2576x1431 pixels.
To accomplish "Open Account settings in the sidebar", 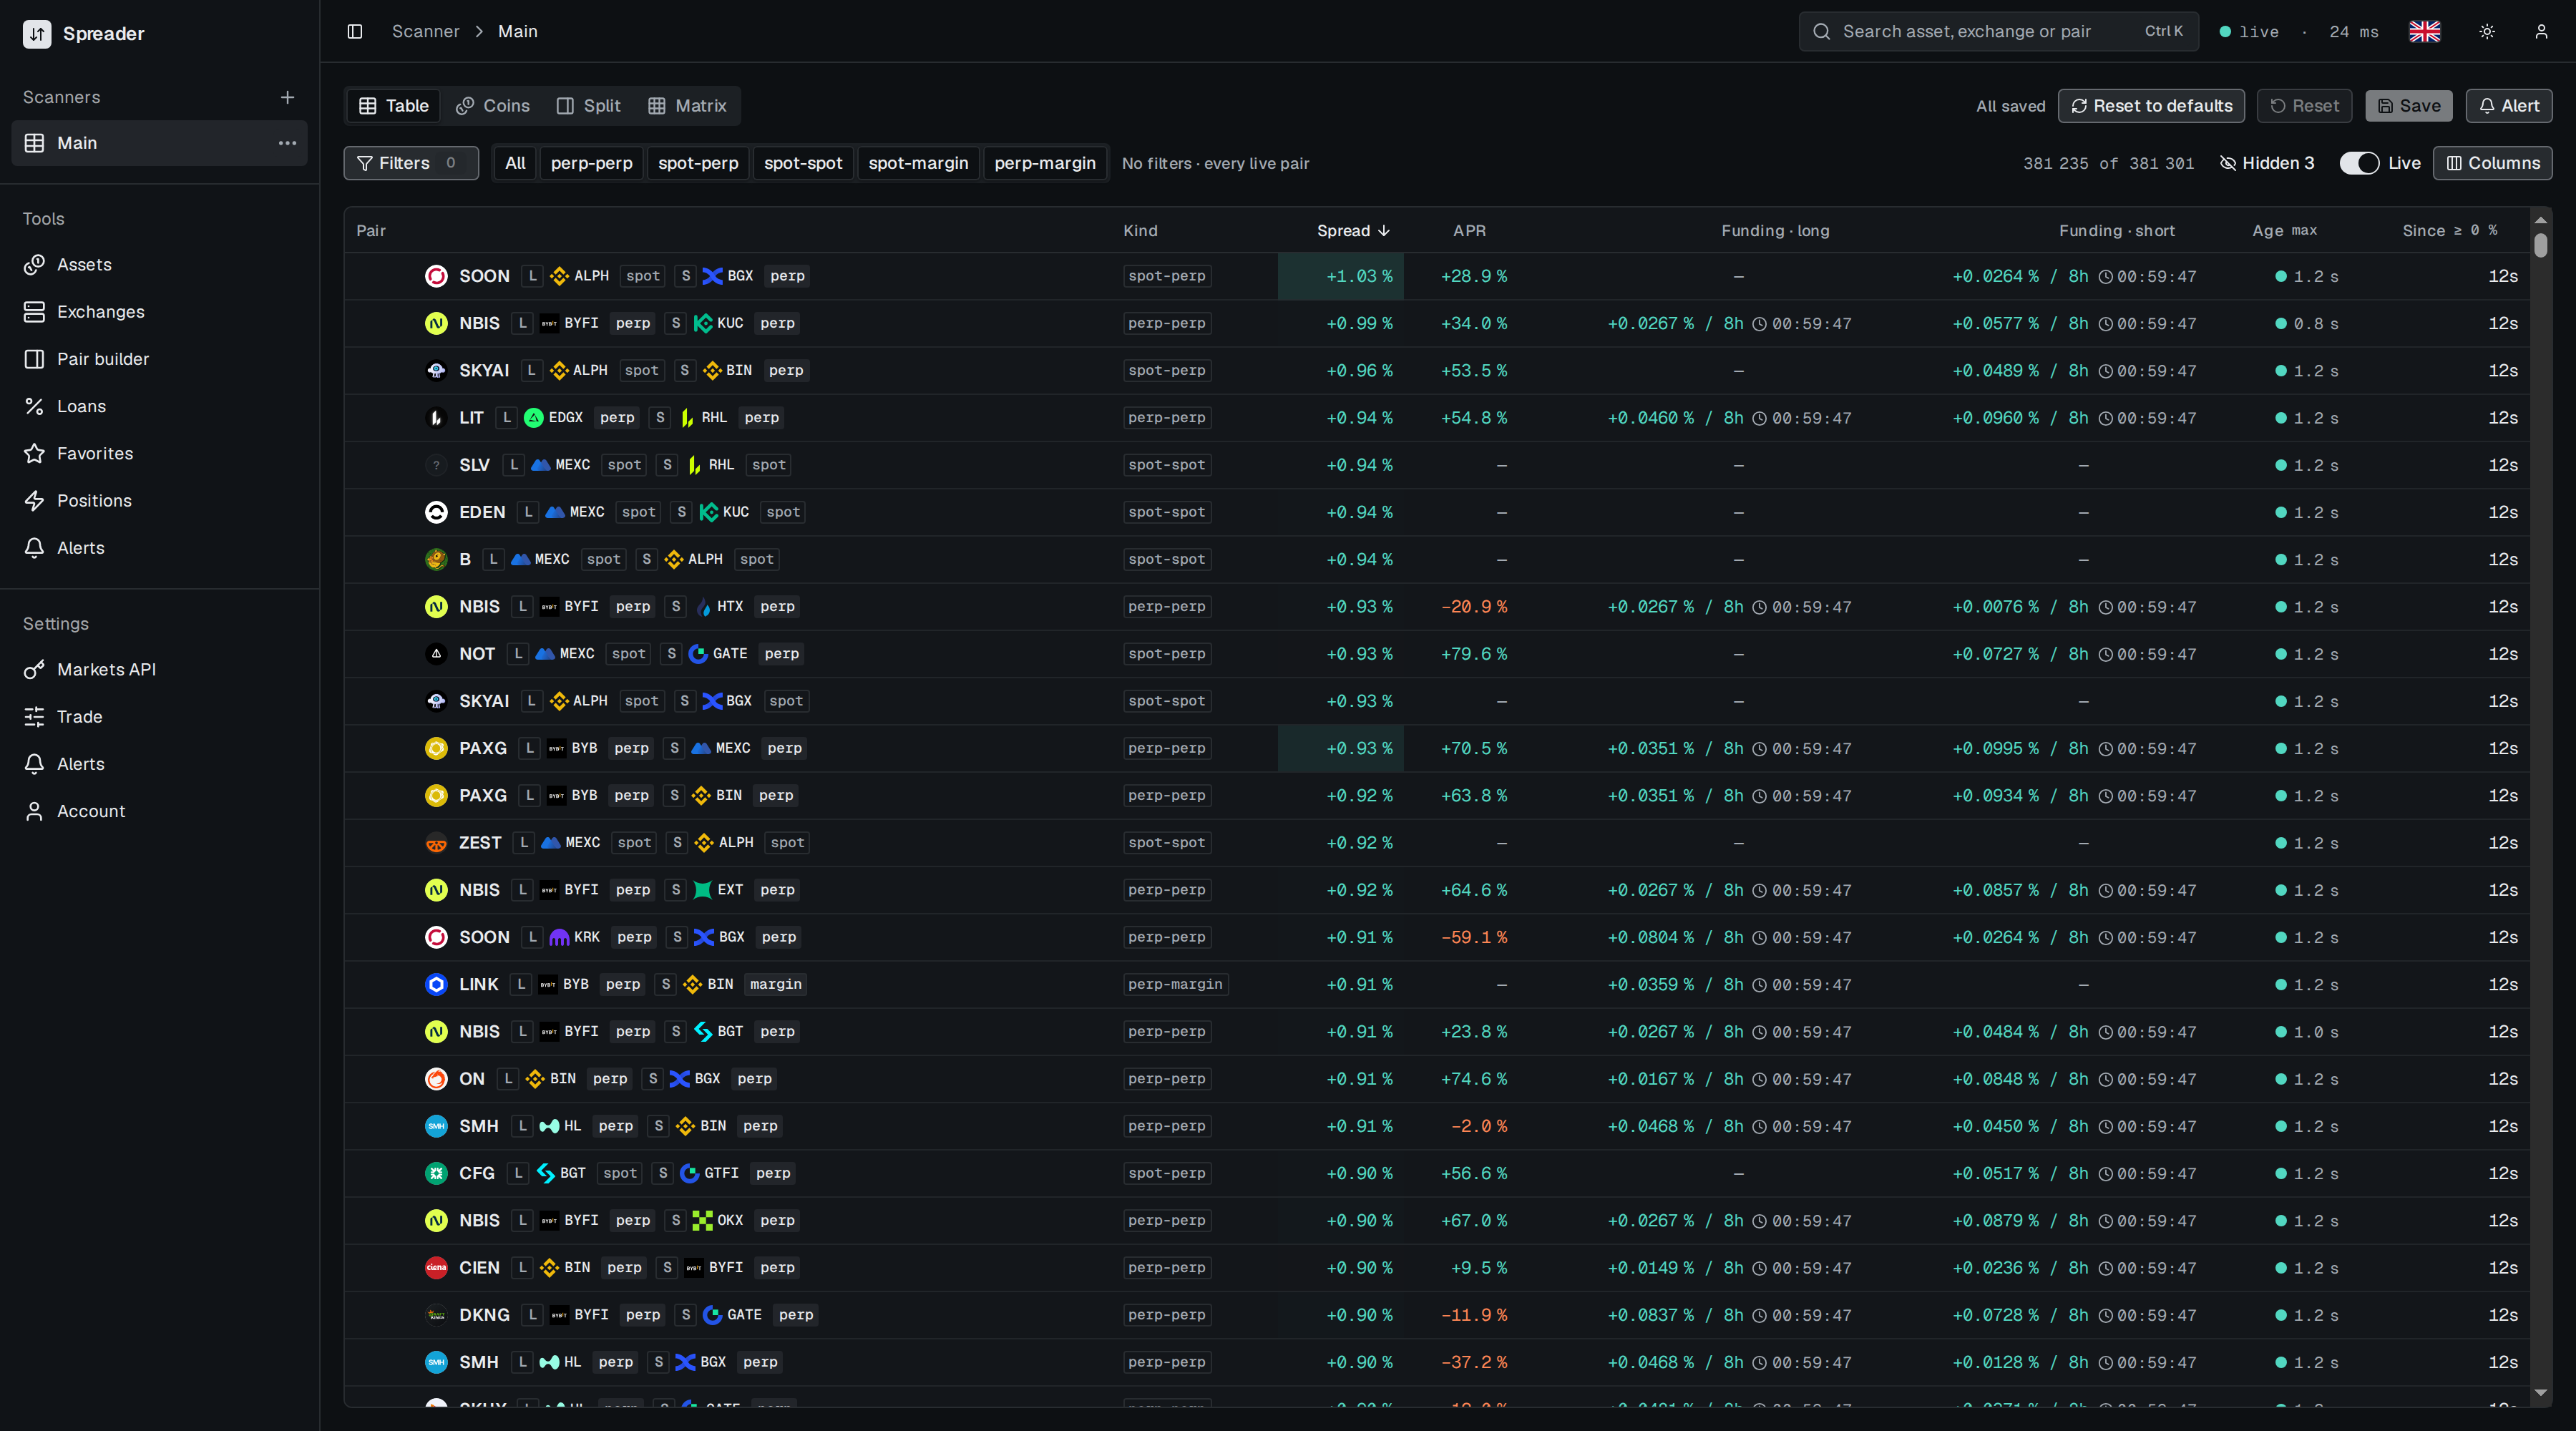I will click(160, 811).
